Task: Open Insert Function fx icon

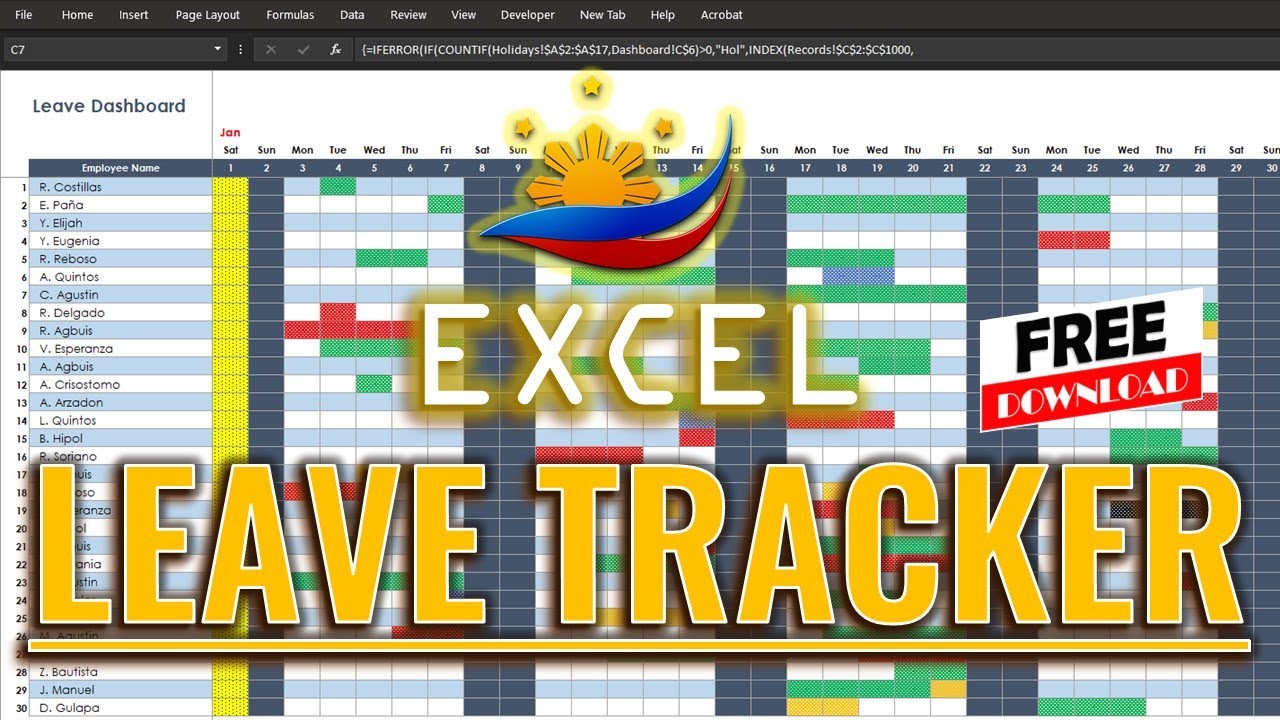Action: click(x=336, y=49)
